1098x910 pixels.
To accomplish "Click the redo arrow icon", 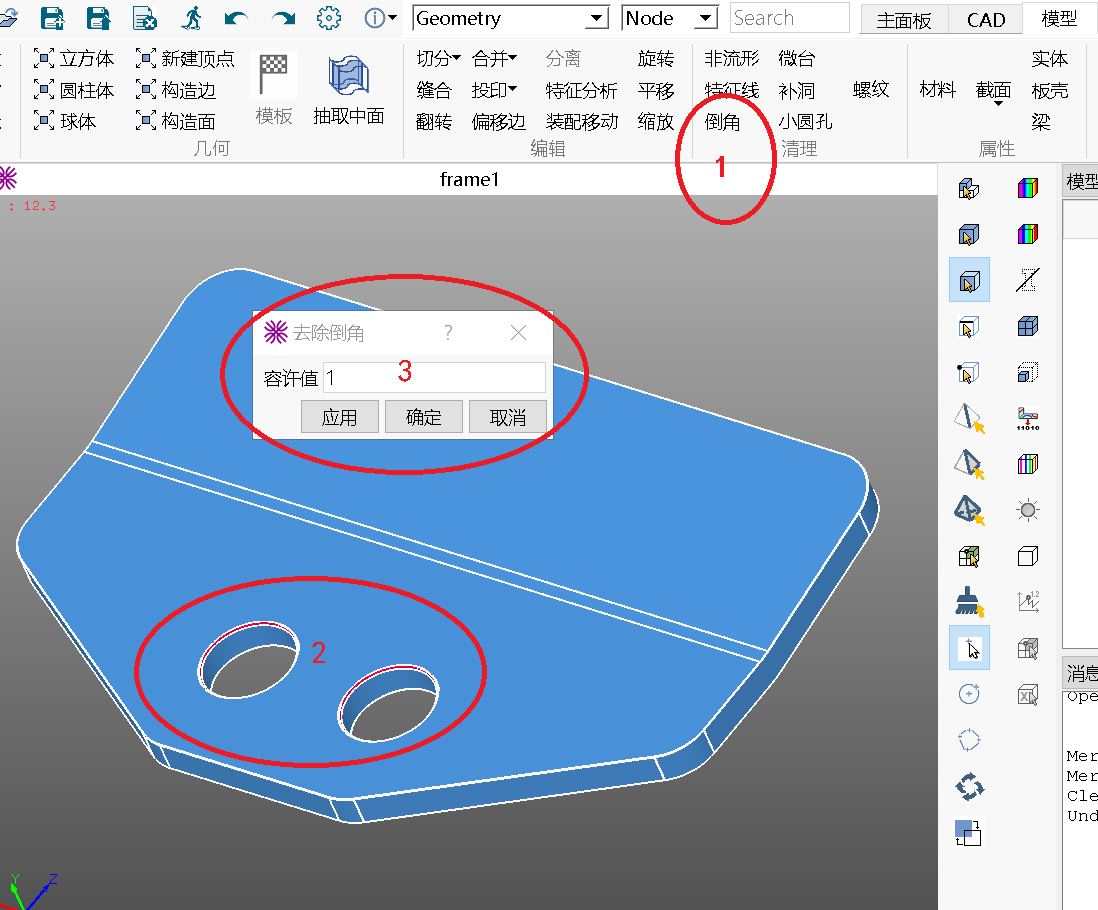I will coord(284,18).
